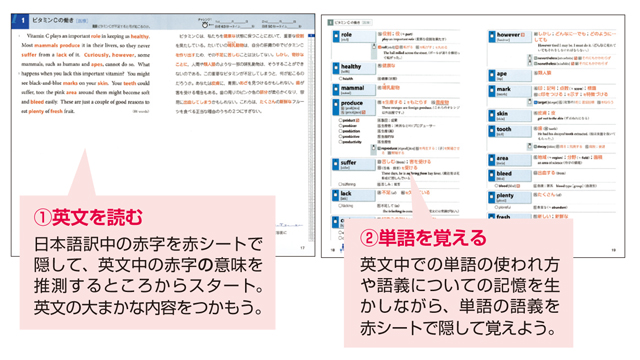Click the 'suffer' vocabulary entry
This screenshot has height=360, width=640.
354,164
